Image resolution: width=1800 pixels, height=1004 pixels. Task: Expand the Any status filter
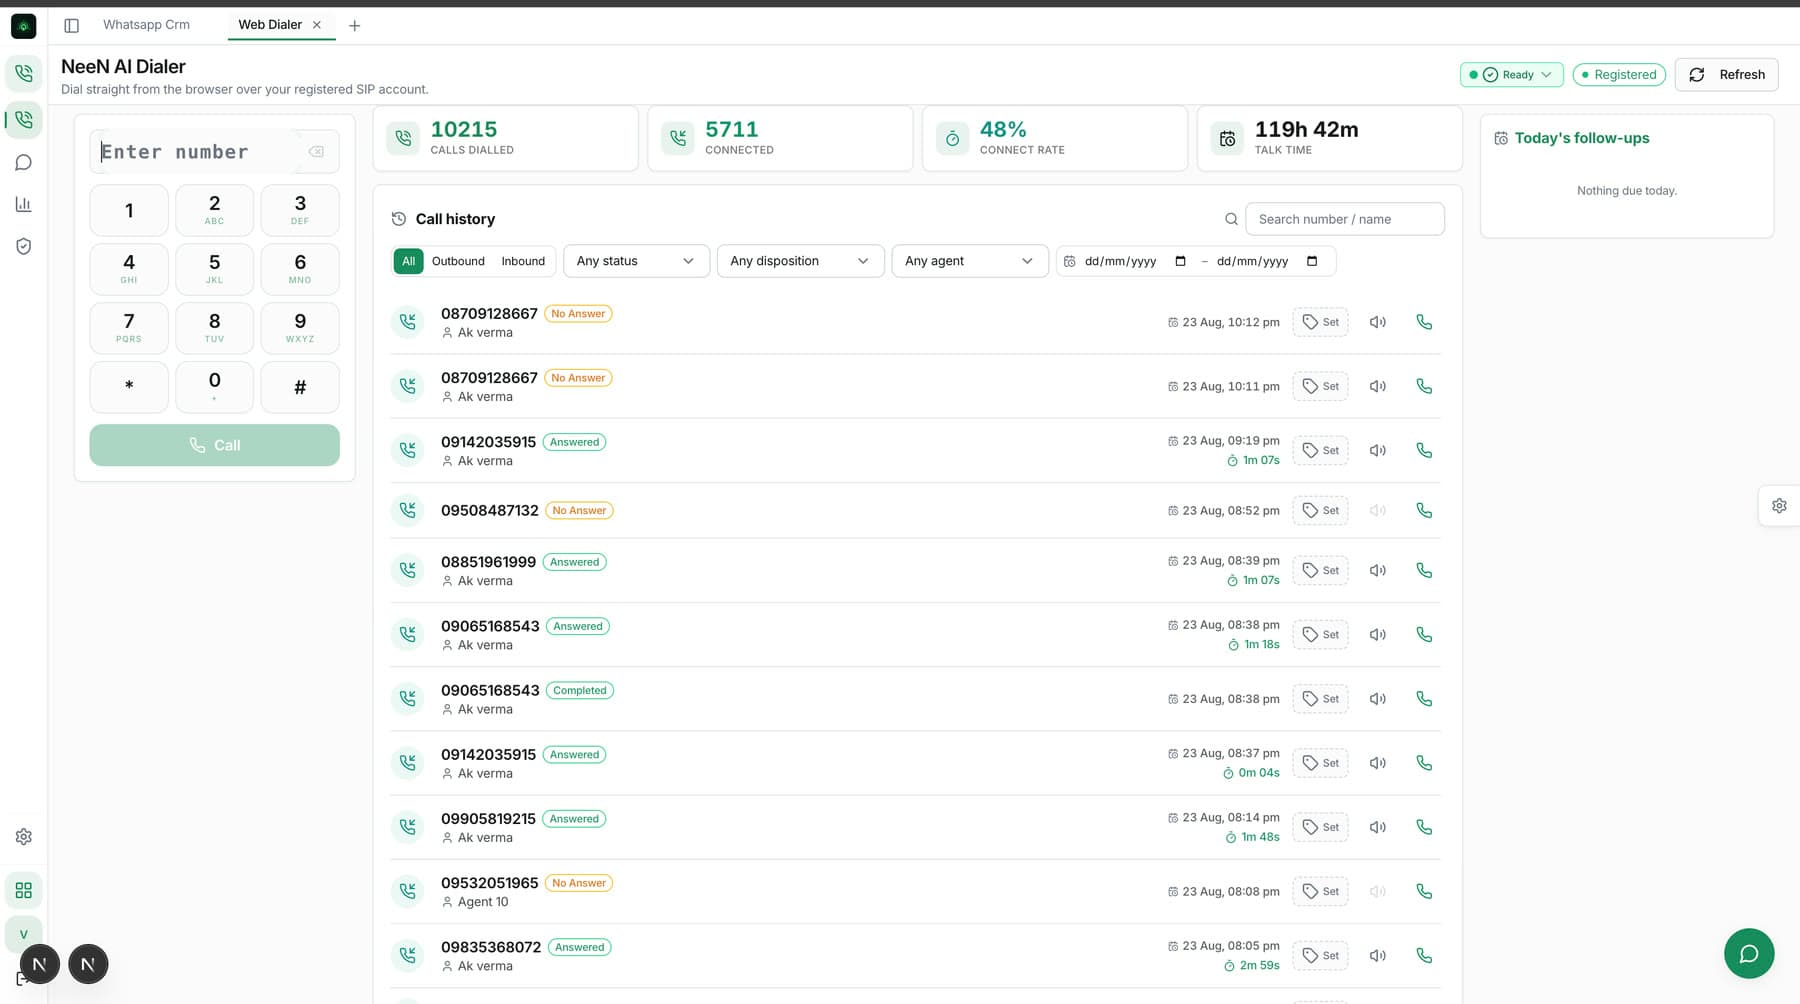point(636,261)
